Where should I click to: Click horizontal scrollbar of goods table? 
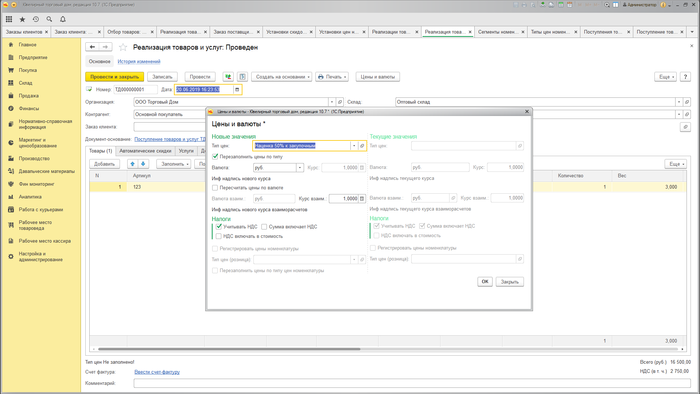229,349
